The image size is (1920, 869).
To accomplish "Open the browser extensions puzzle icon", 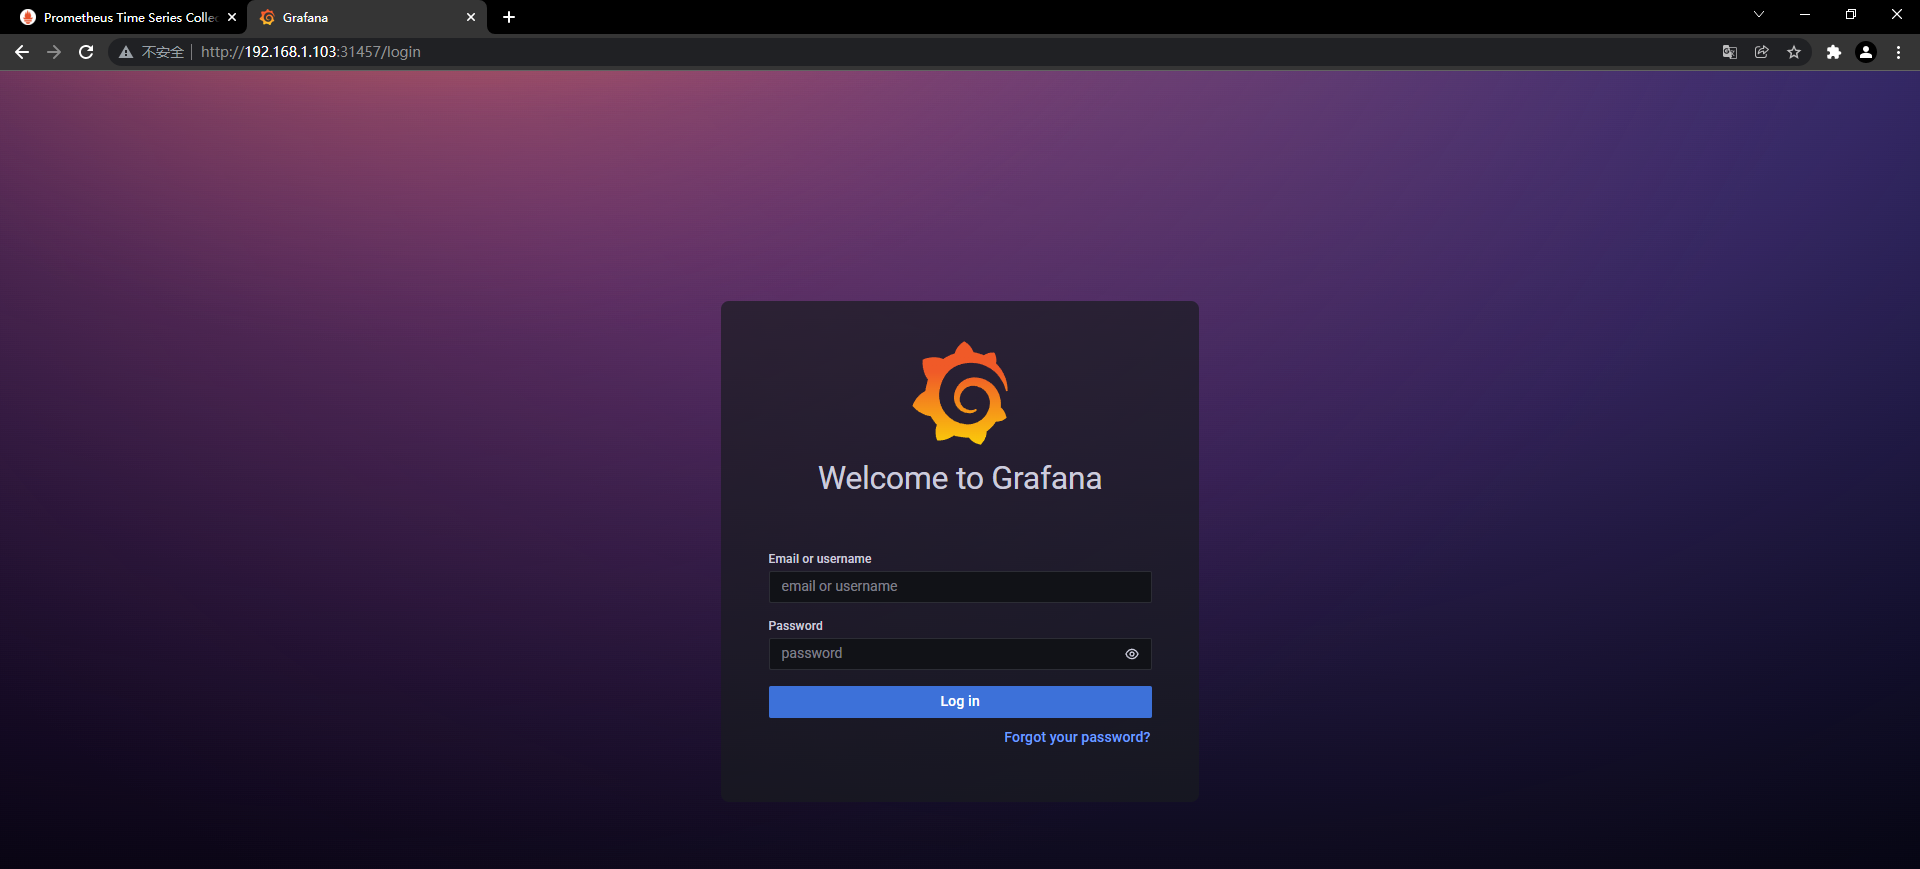I will 1834,52.
